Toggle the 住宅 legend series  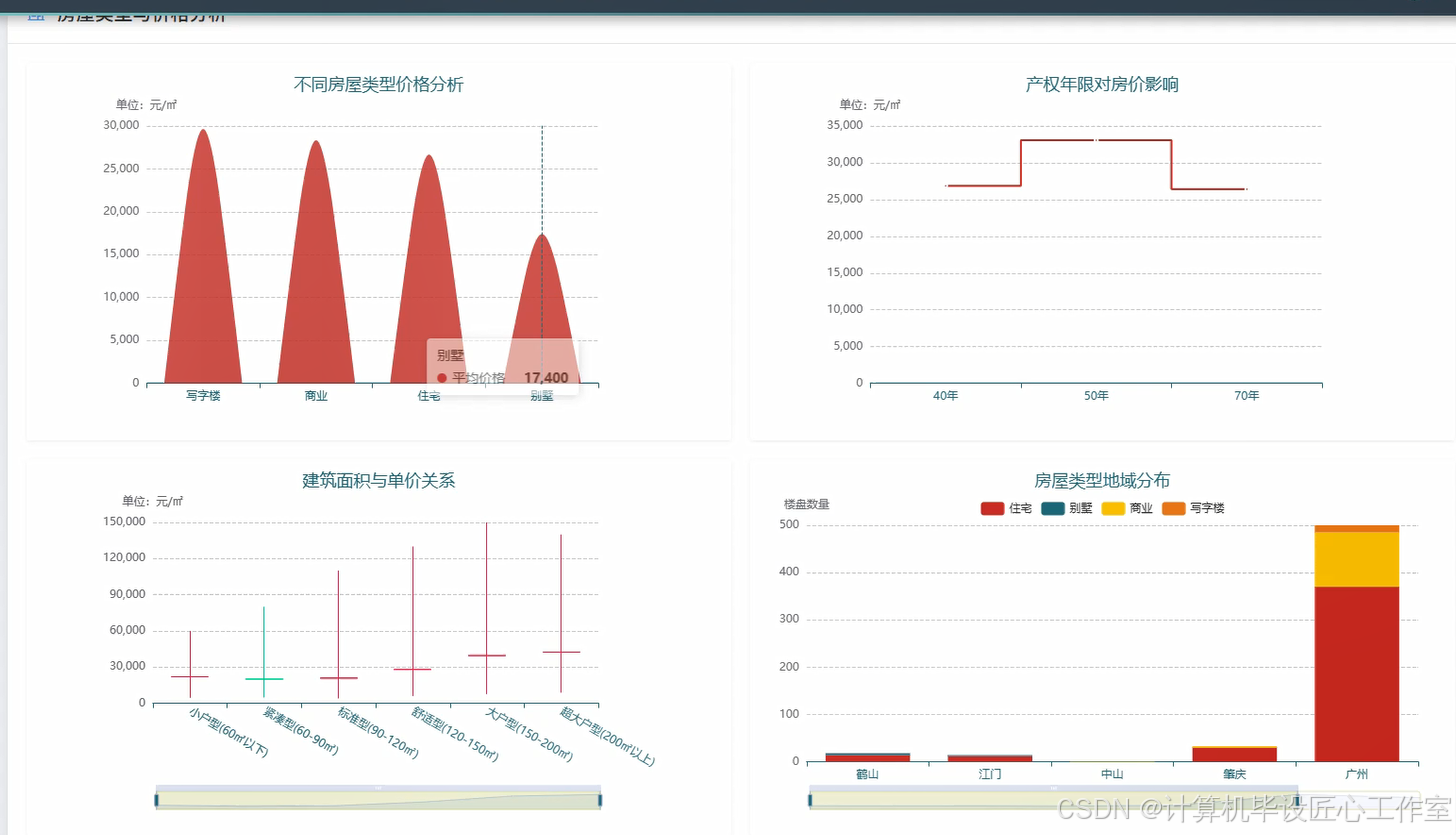1006,508
